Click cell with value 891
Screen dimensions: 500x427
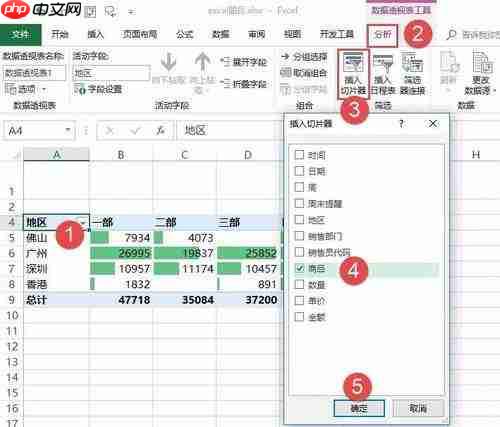(248, 284)
